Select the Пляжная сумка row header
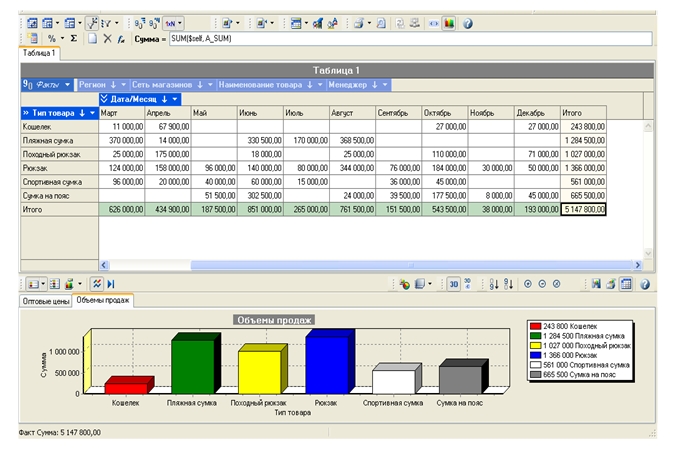This screenshot has width=673, height=449. 60,140
